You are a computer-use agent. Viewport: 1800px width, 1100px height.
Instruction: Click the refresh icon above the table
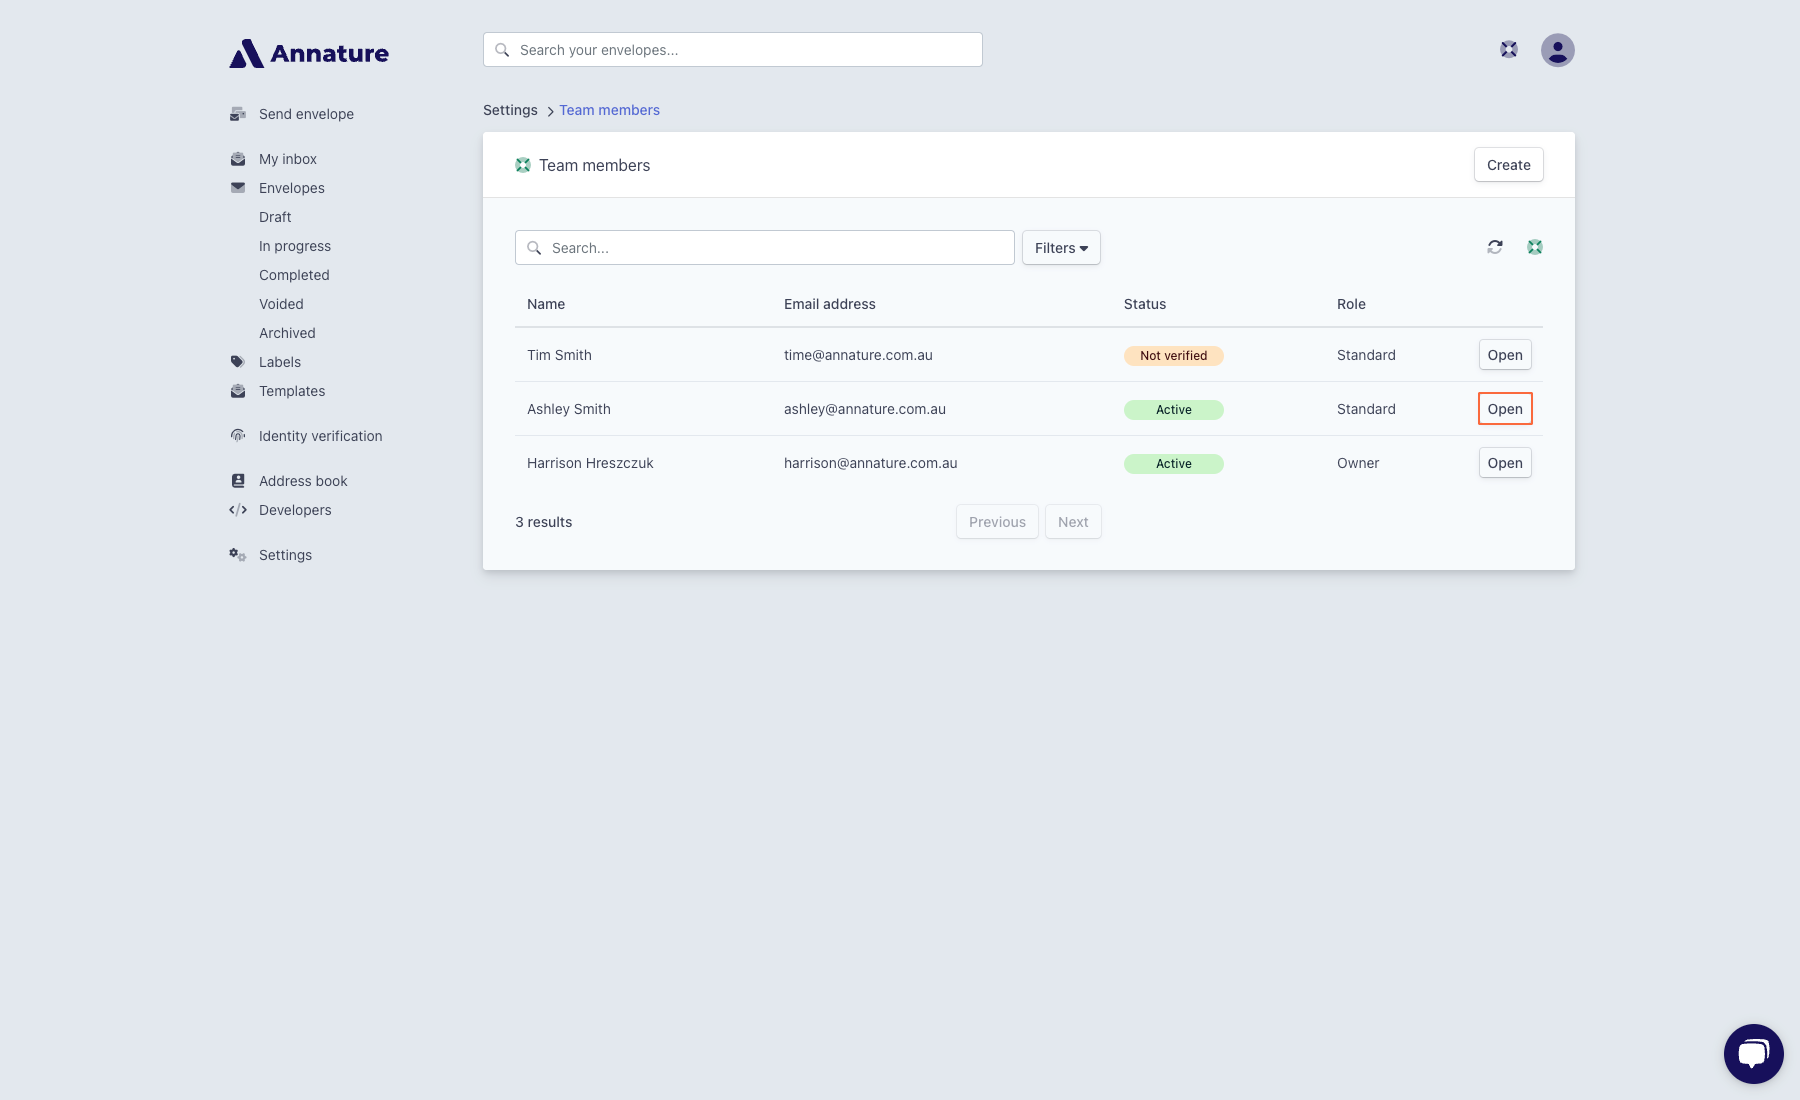pos(1494,247)
